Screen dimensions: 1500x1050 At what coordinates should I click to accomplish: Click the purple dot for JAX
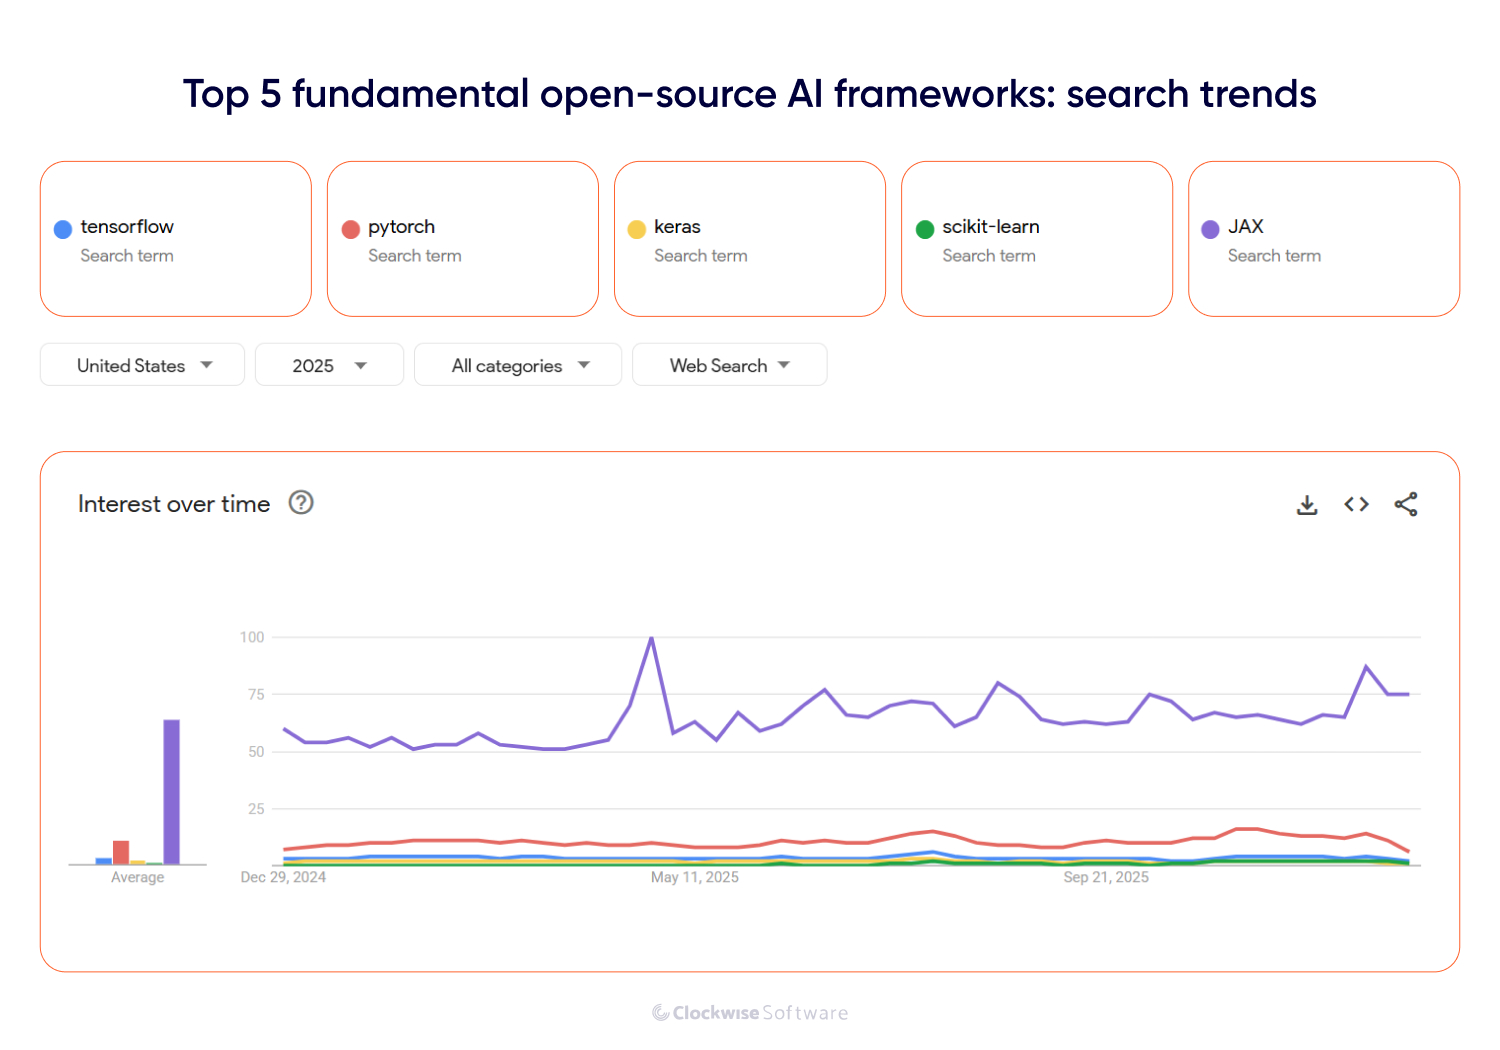point(1211,228)
